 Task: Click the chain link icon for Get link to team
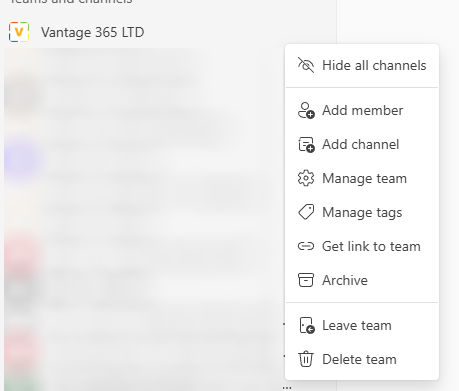click(306, 246)
